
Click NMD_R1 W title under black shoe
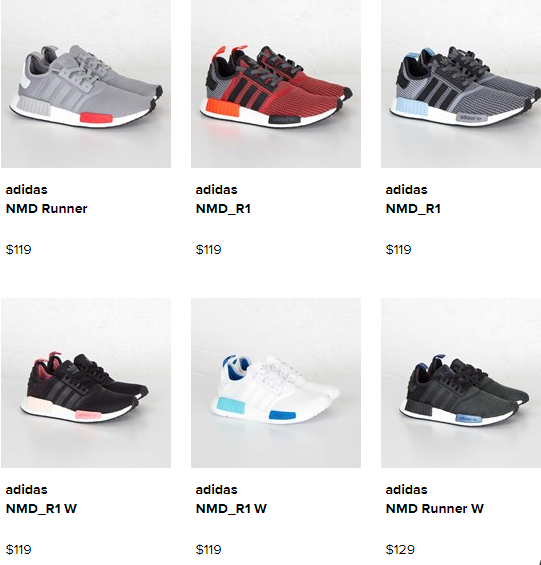coord(41,509)
